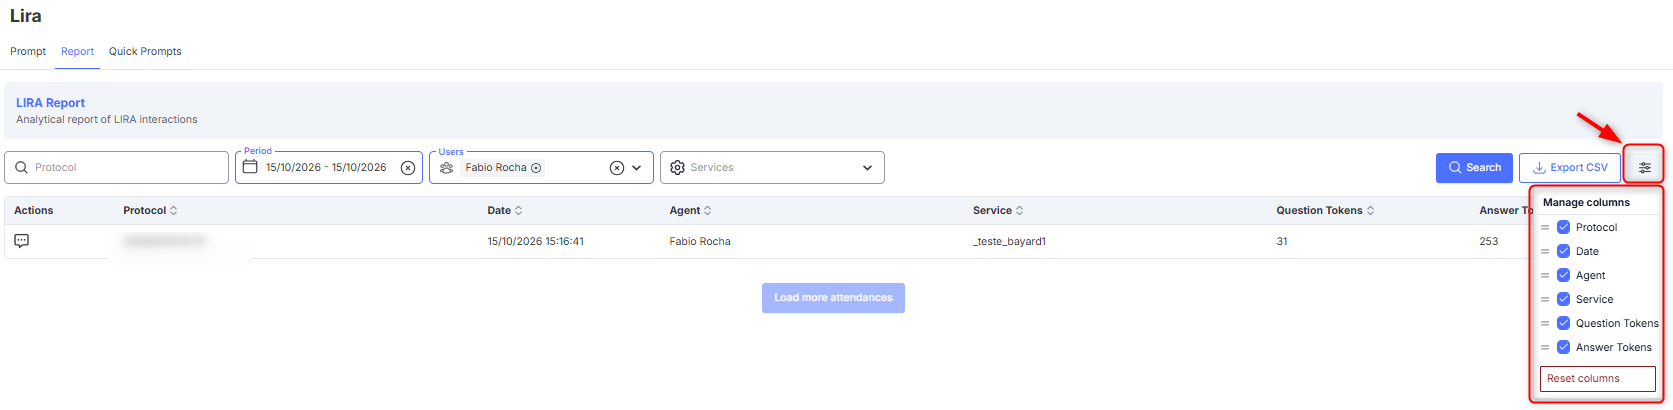The height and width of the screenshot is (410, 1673).
Task: Remove Fabio Rocha user chip
Action: point(537,168)
